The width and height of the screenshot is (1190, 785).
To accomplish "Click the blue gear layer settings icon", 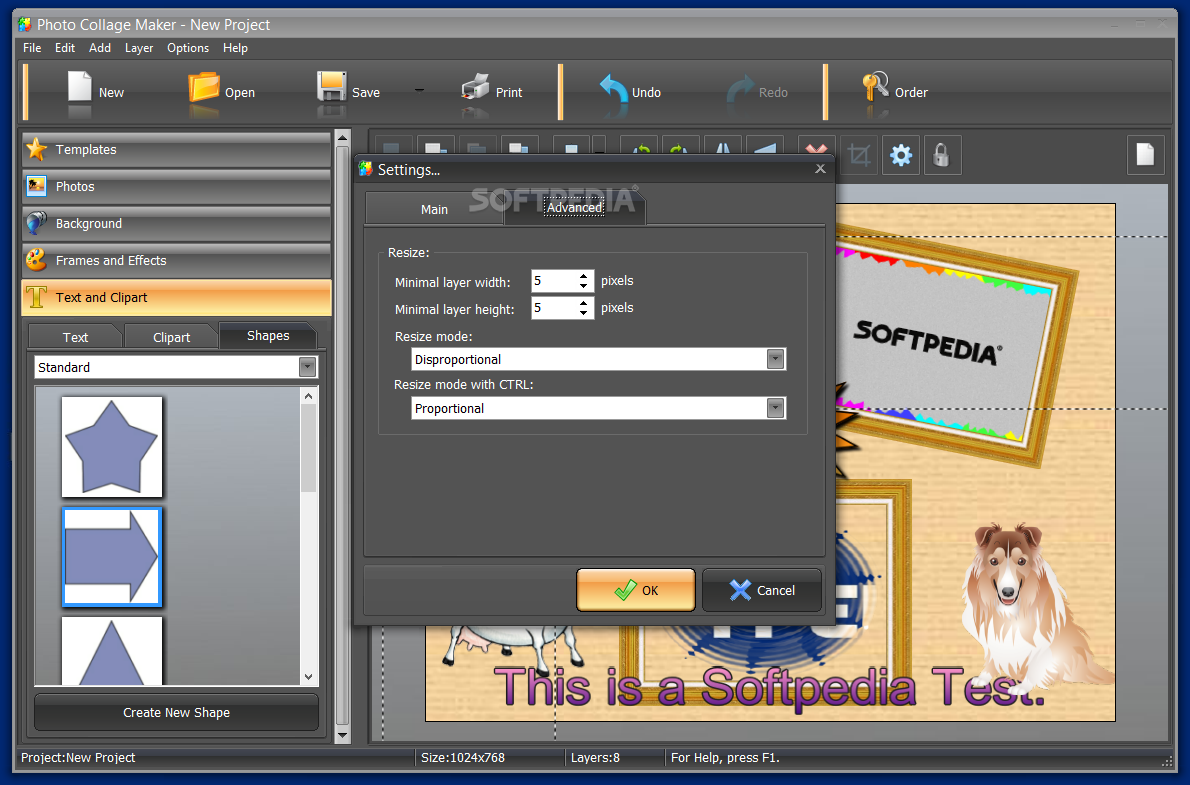I will [901, 156].
